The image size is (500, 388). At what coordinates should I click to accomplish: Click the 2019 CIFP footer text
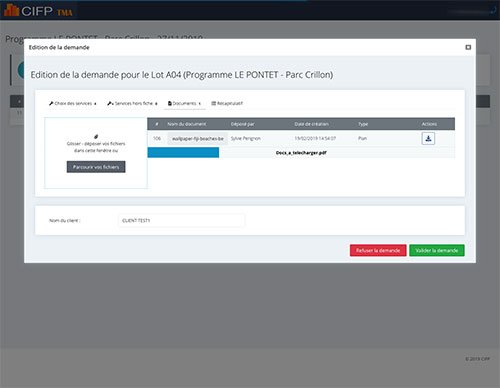(477, 359)
